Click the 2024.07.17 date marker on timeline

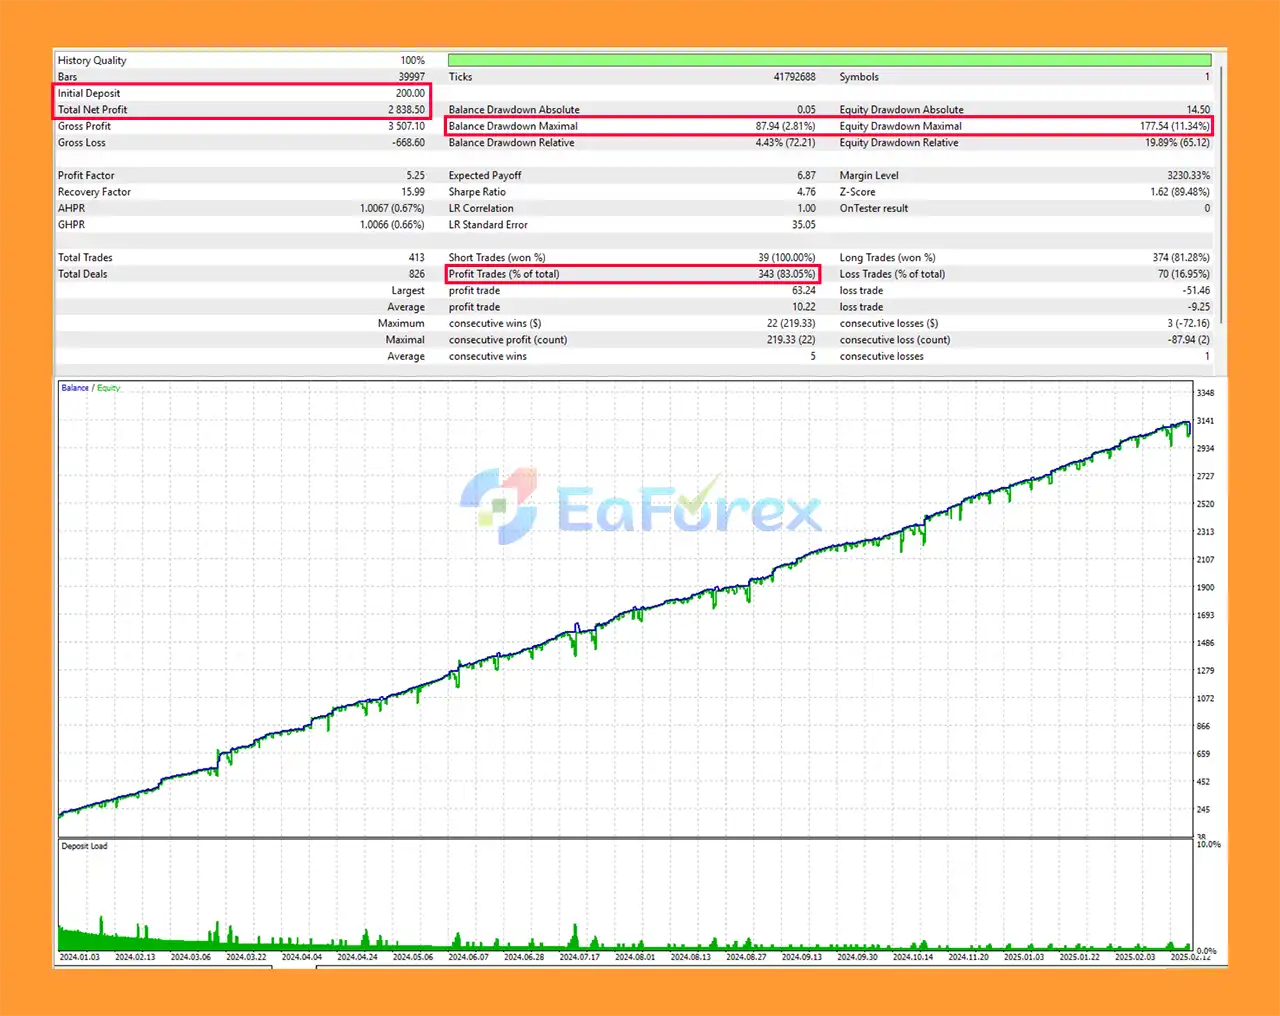[x=579, y=957]
